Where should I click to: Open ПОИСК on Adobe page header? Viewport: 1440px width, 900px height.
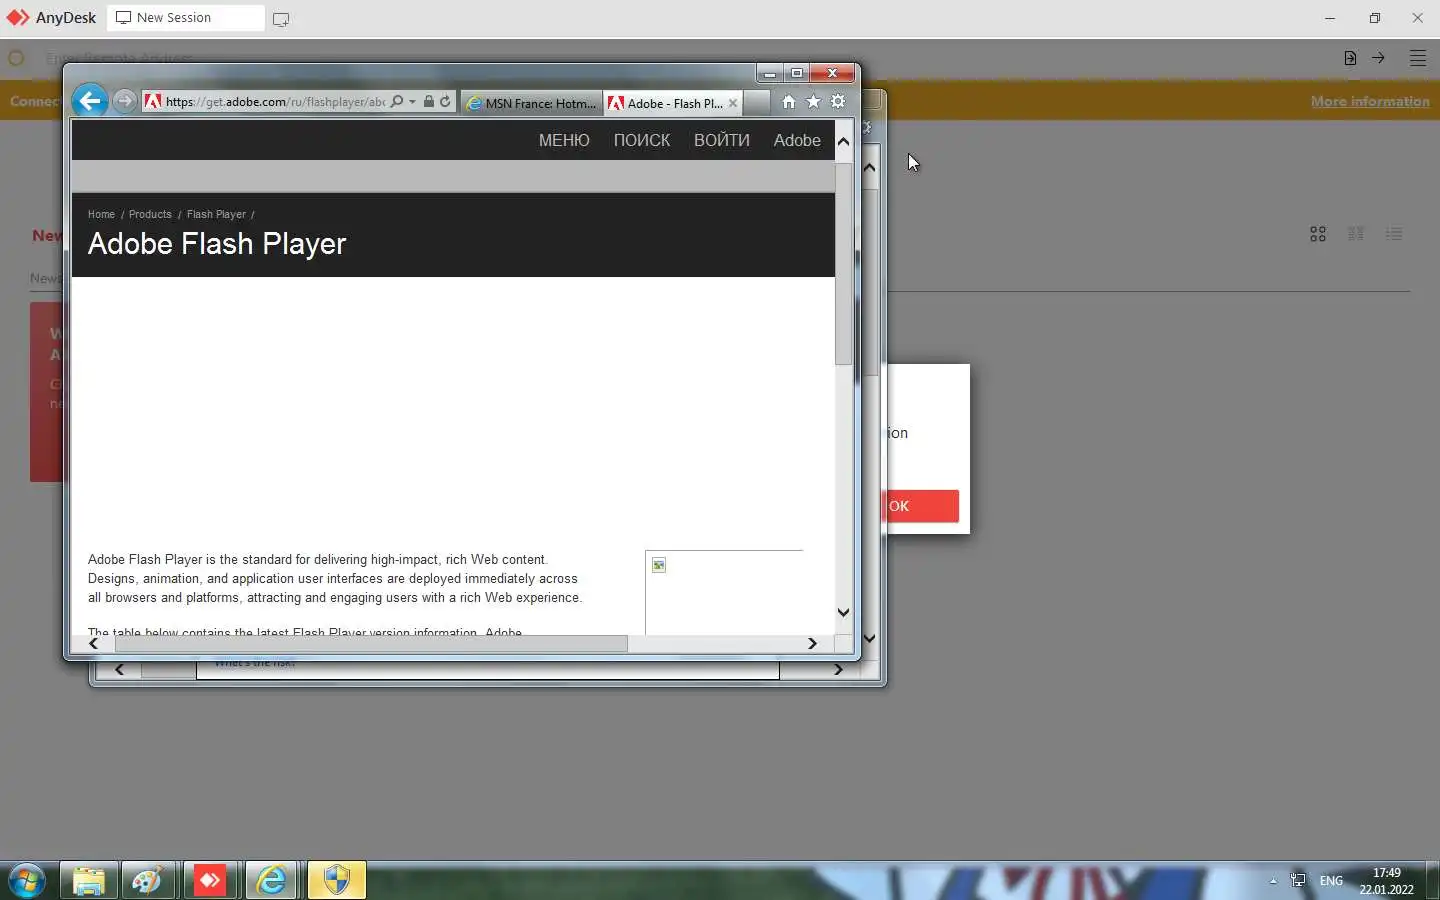click(642, 141)
